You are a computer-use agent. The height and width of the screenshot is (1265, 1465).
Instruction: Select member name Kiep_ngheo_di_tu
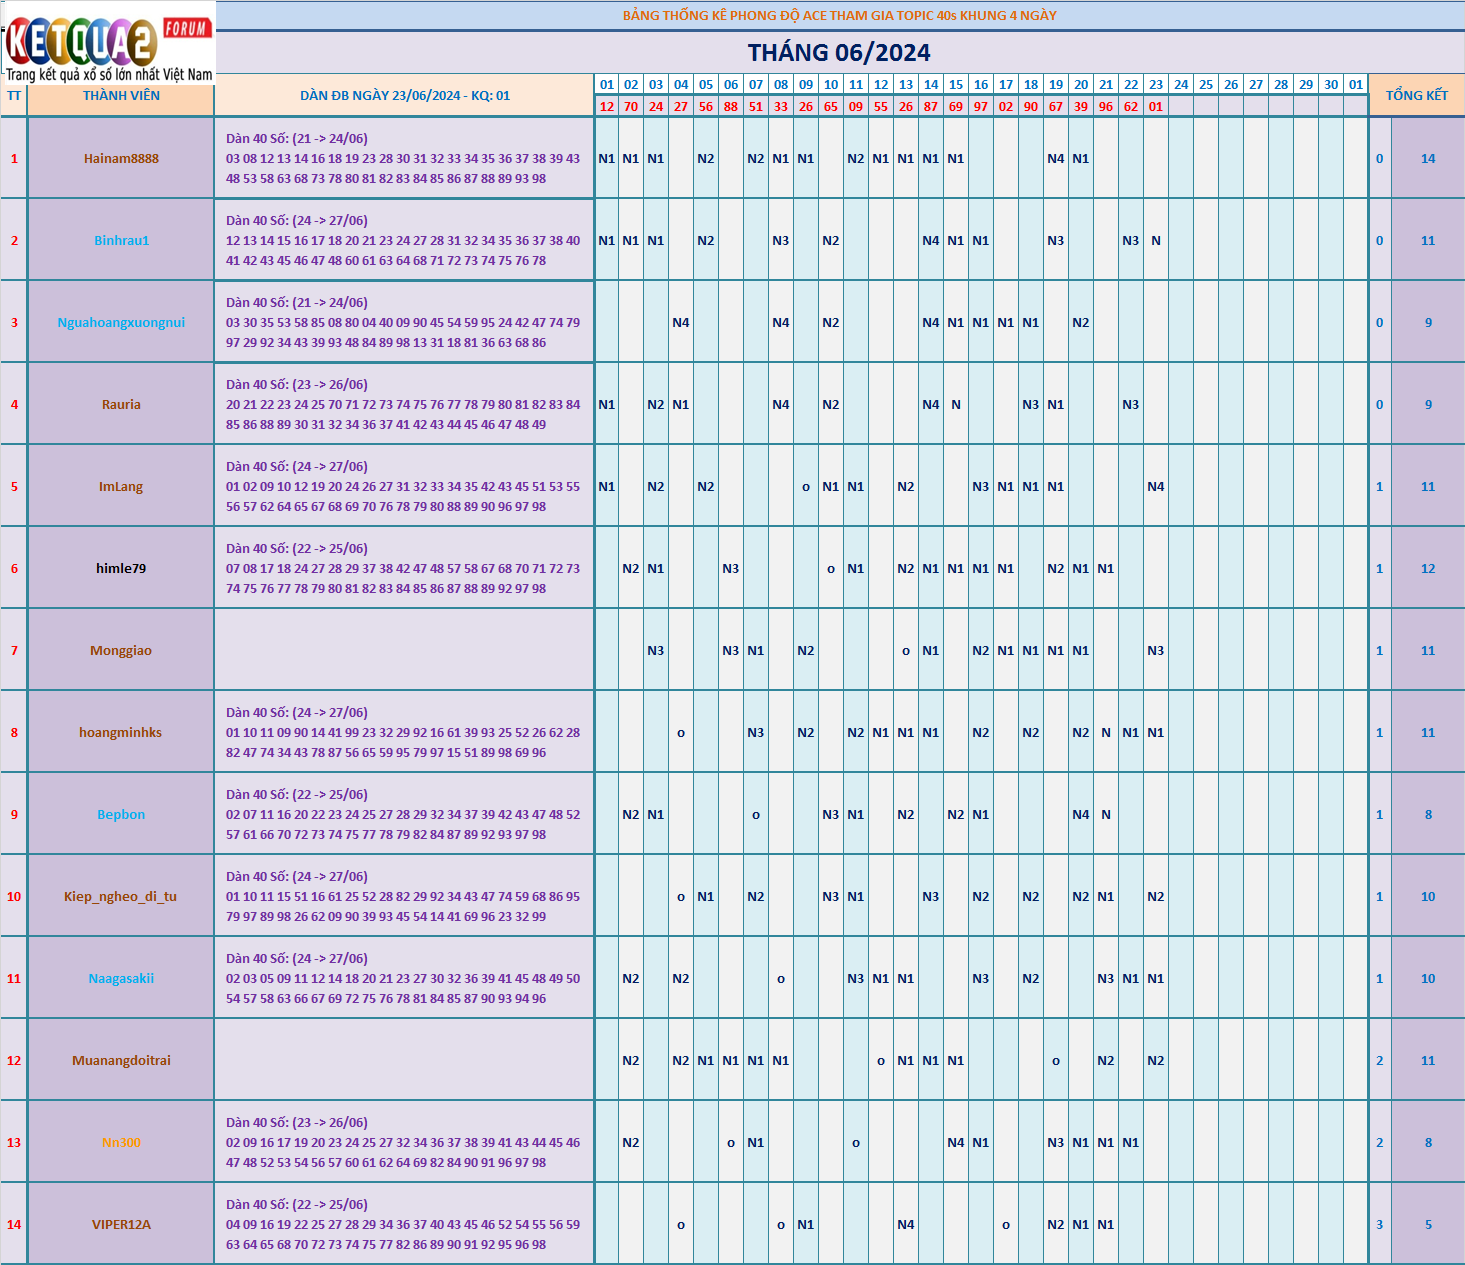[121, 896]
